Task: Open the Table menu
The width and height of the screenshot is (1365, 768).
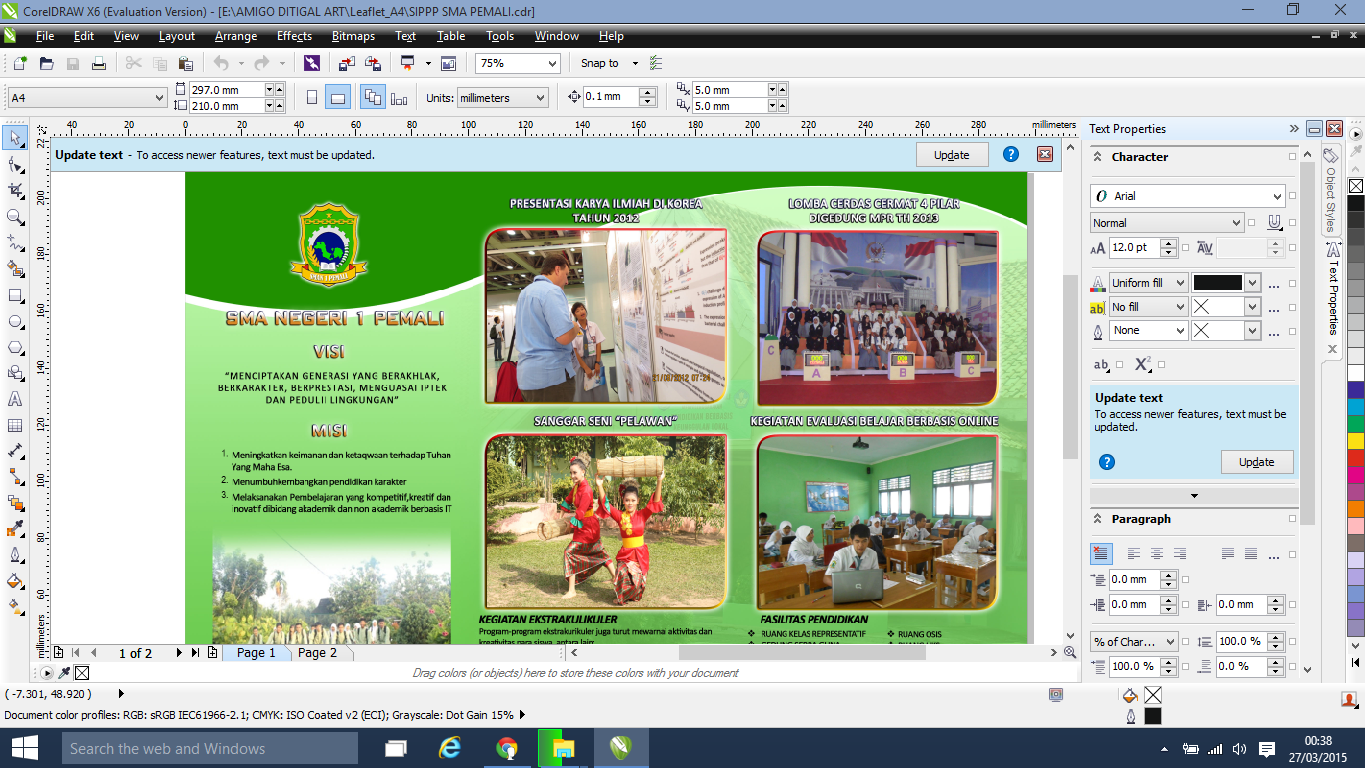Action: tap(451, 36)
